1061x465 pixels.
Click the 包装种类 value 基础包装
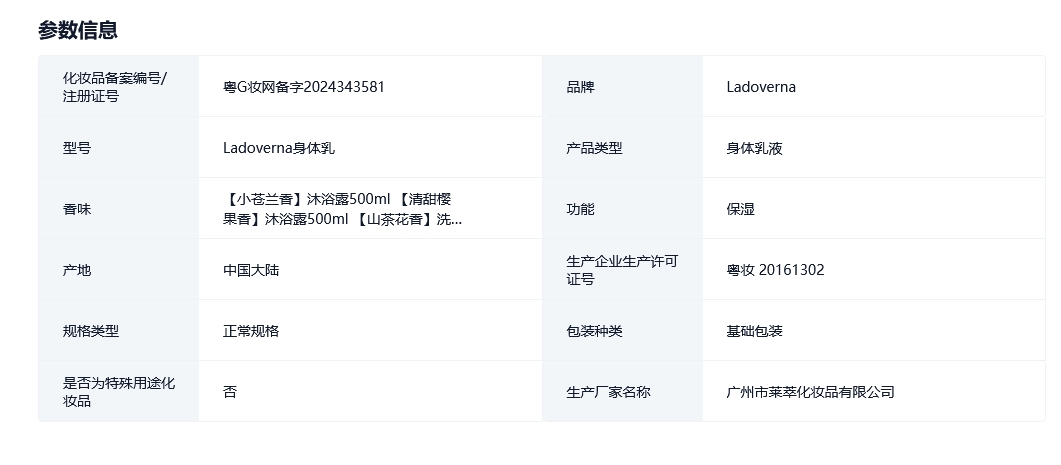tap(754, 330)
